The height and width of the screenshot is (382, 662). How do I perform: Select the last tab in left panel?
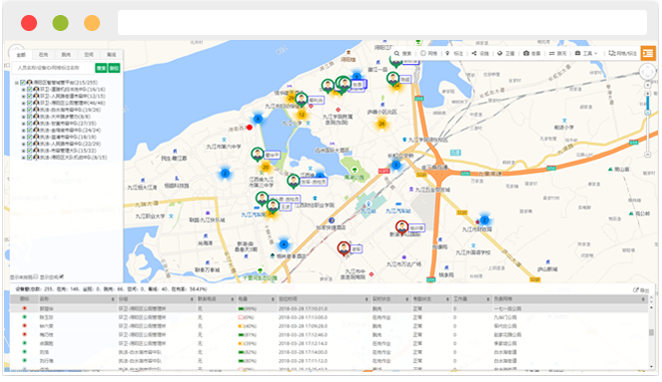point(111,54)
